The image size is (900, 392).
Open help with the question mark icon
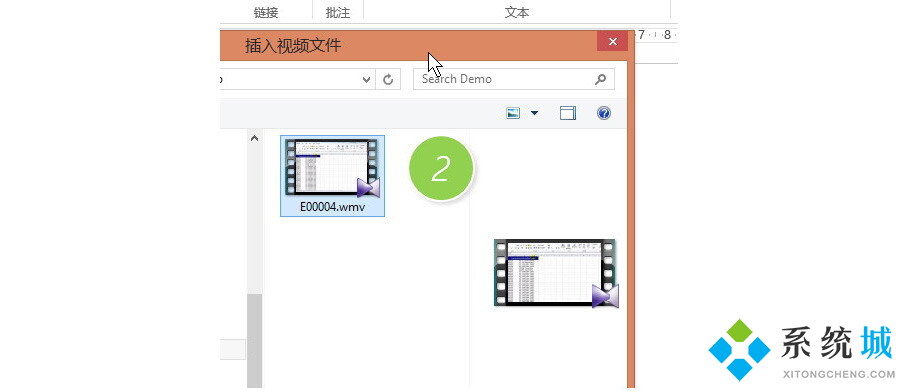[603, 113]
